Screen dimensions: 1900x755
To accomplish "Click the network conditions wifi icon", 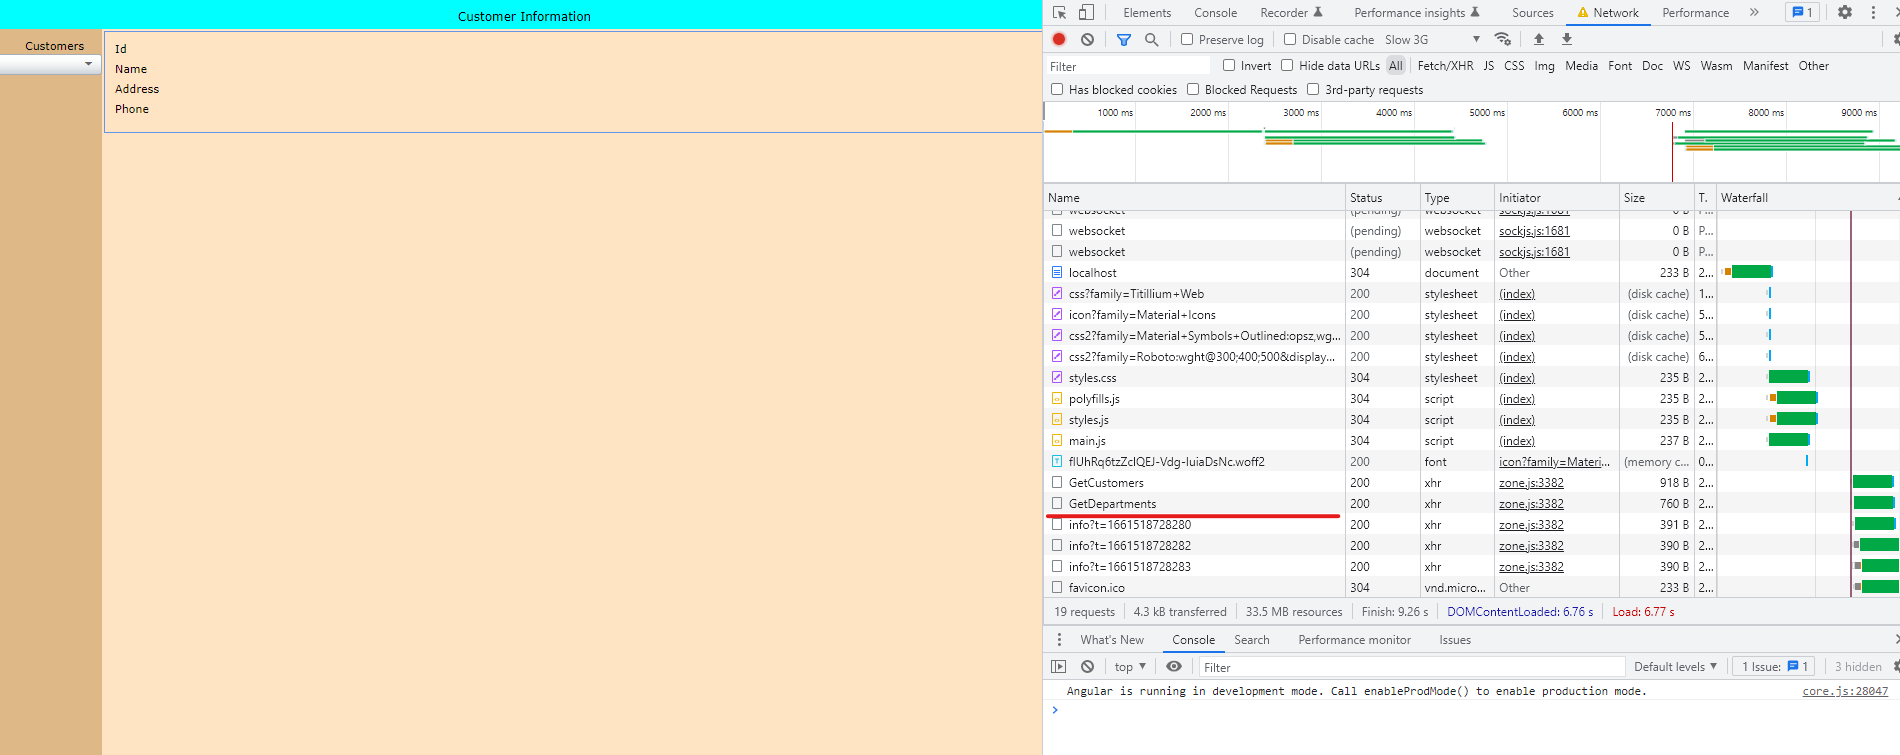I will 1502,40.
